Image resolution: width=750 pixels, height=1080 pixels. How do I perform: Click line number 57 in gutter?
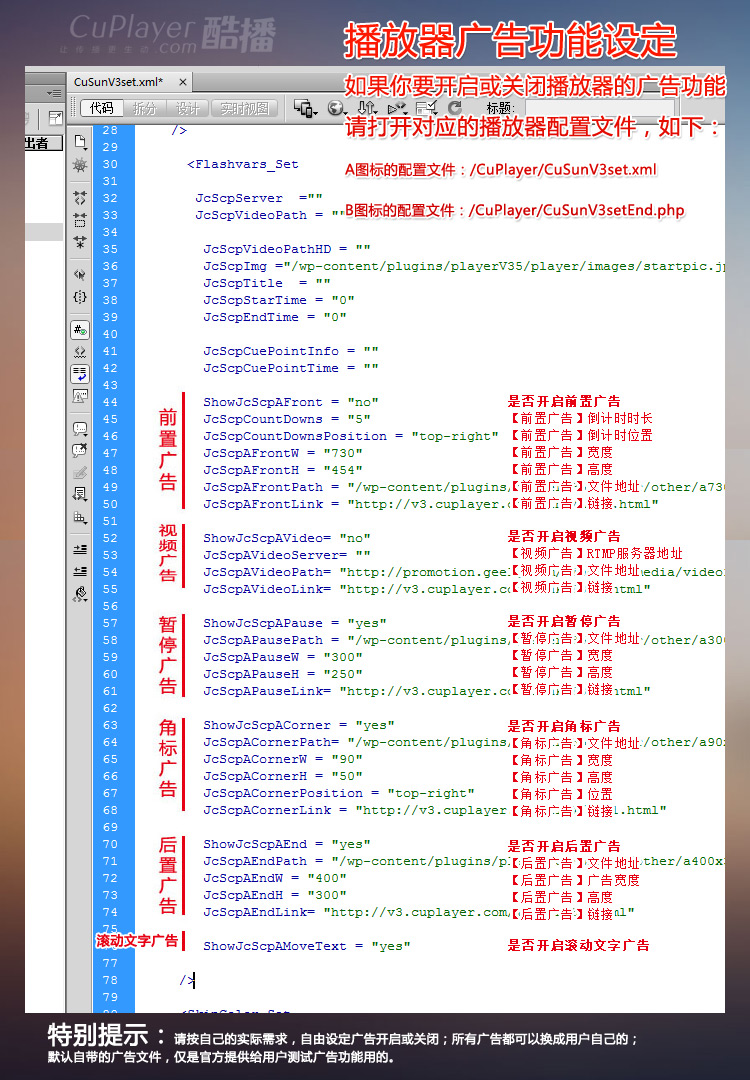click(x=110, y=623)
